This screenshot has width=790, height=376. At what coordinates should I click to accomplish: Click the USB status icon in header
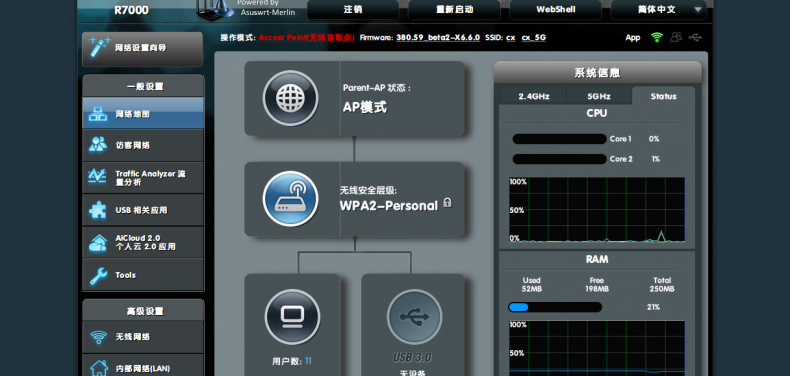click(695, 37)
